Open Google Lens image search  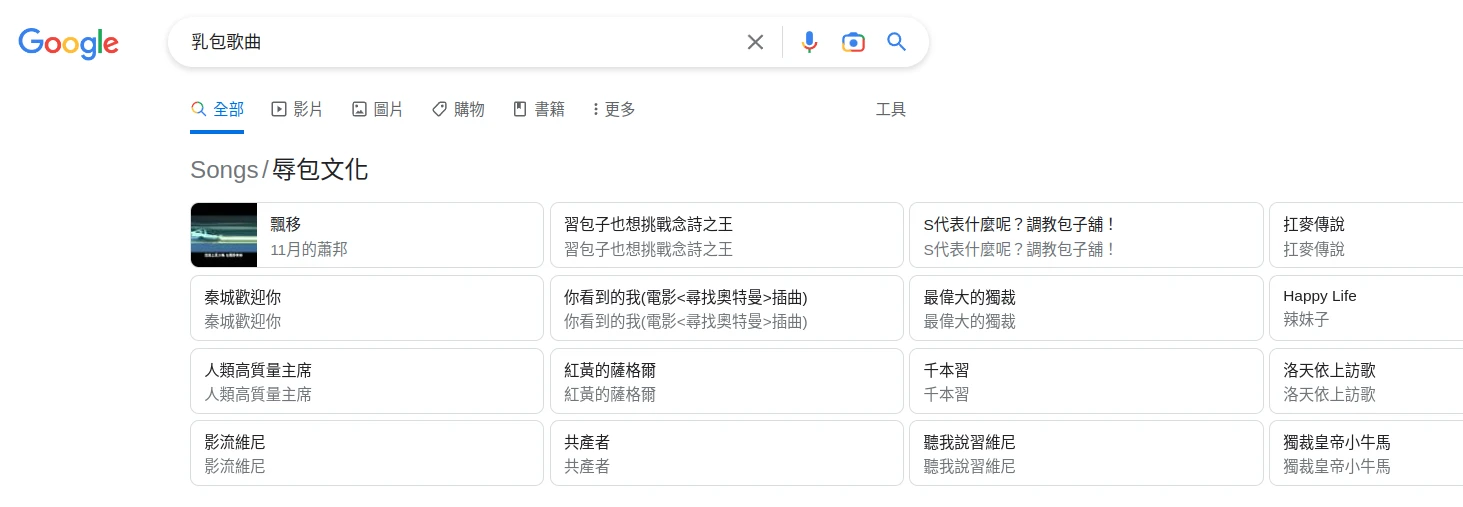[853, 42]
